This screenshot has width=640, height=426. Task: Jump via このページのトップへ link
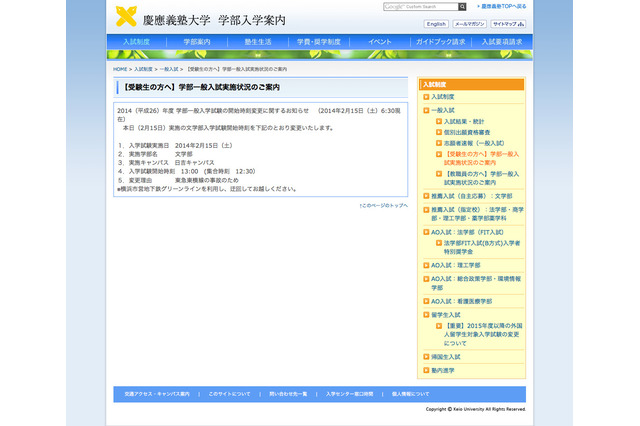coord(384,206)
